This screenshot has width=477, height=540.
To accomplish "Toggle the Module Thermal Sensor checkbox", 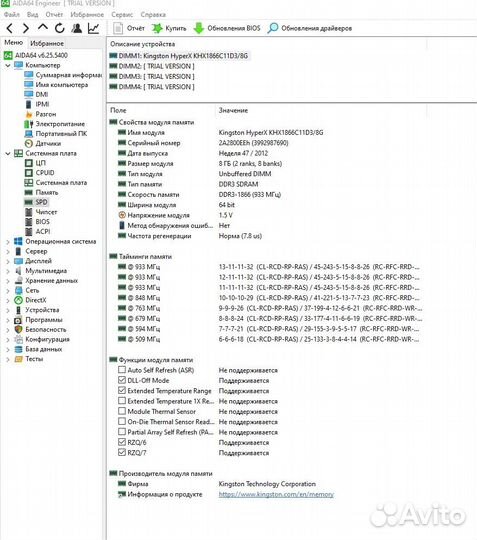I will coord(122,411).
